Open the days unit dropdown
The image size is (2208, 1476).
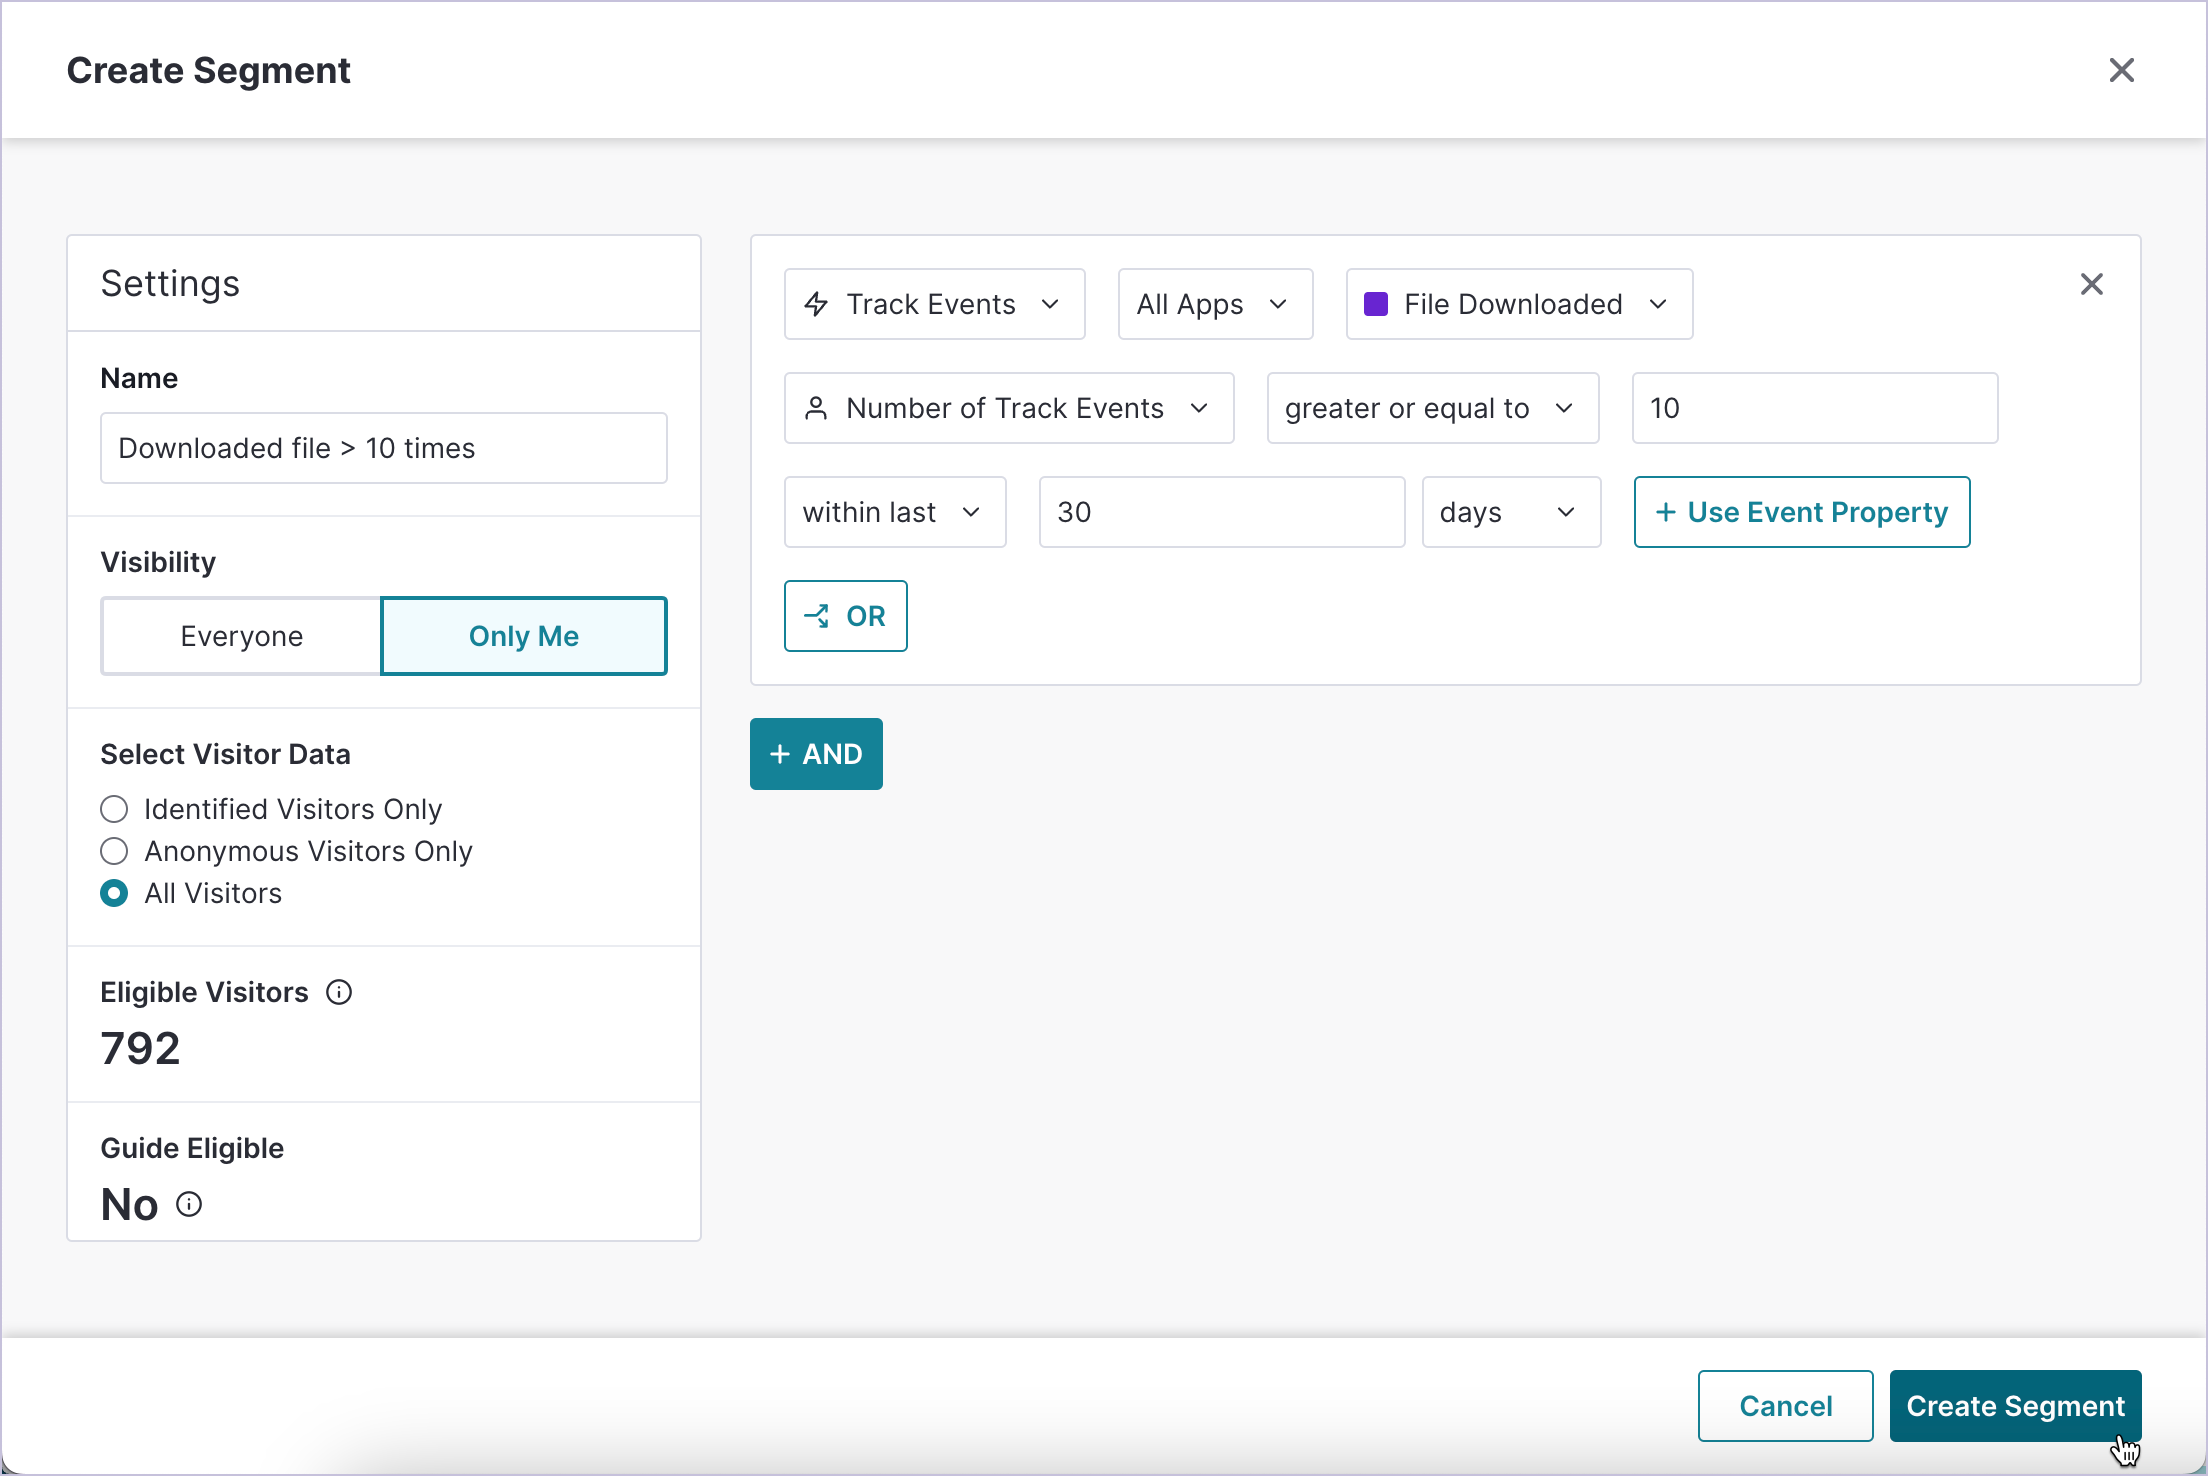(1510, 512)
